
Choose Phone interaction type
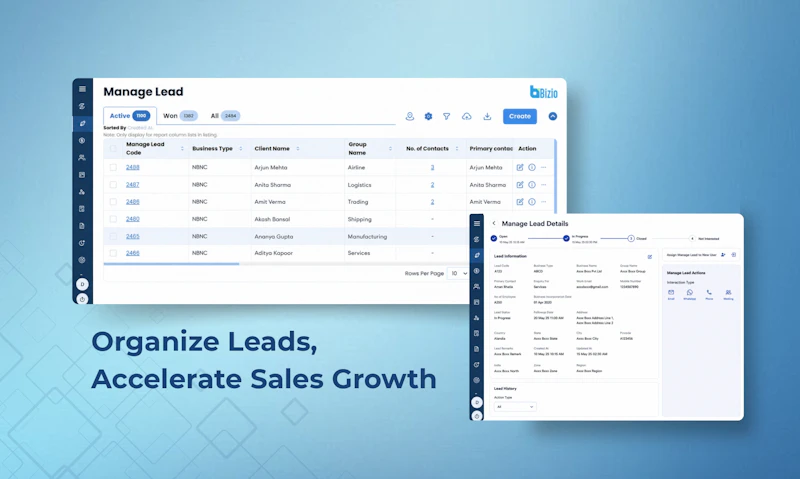pyautogui.click(x=709, y=294)
